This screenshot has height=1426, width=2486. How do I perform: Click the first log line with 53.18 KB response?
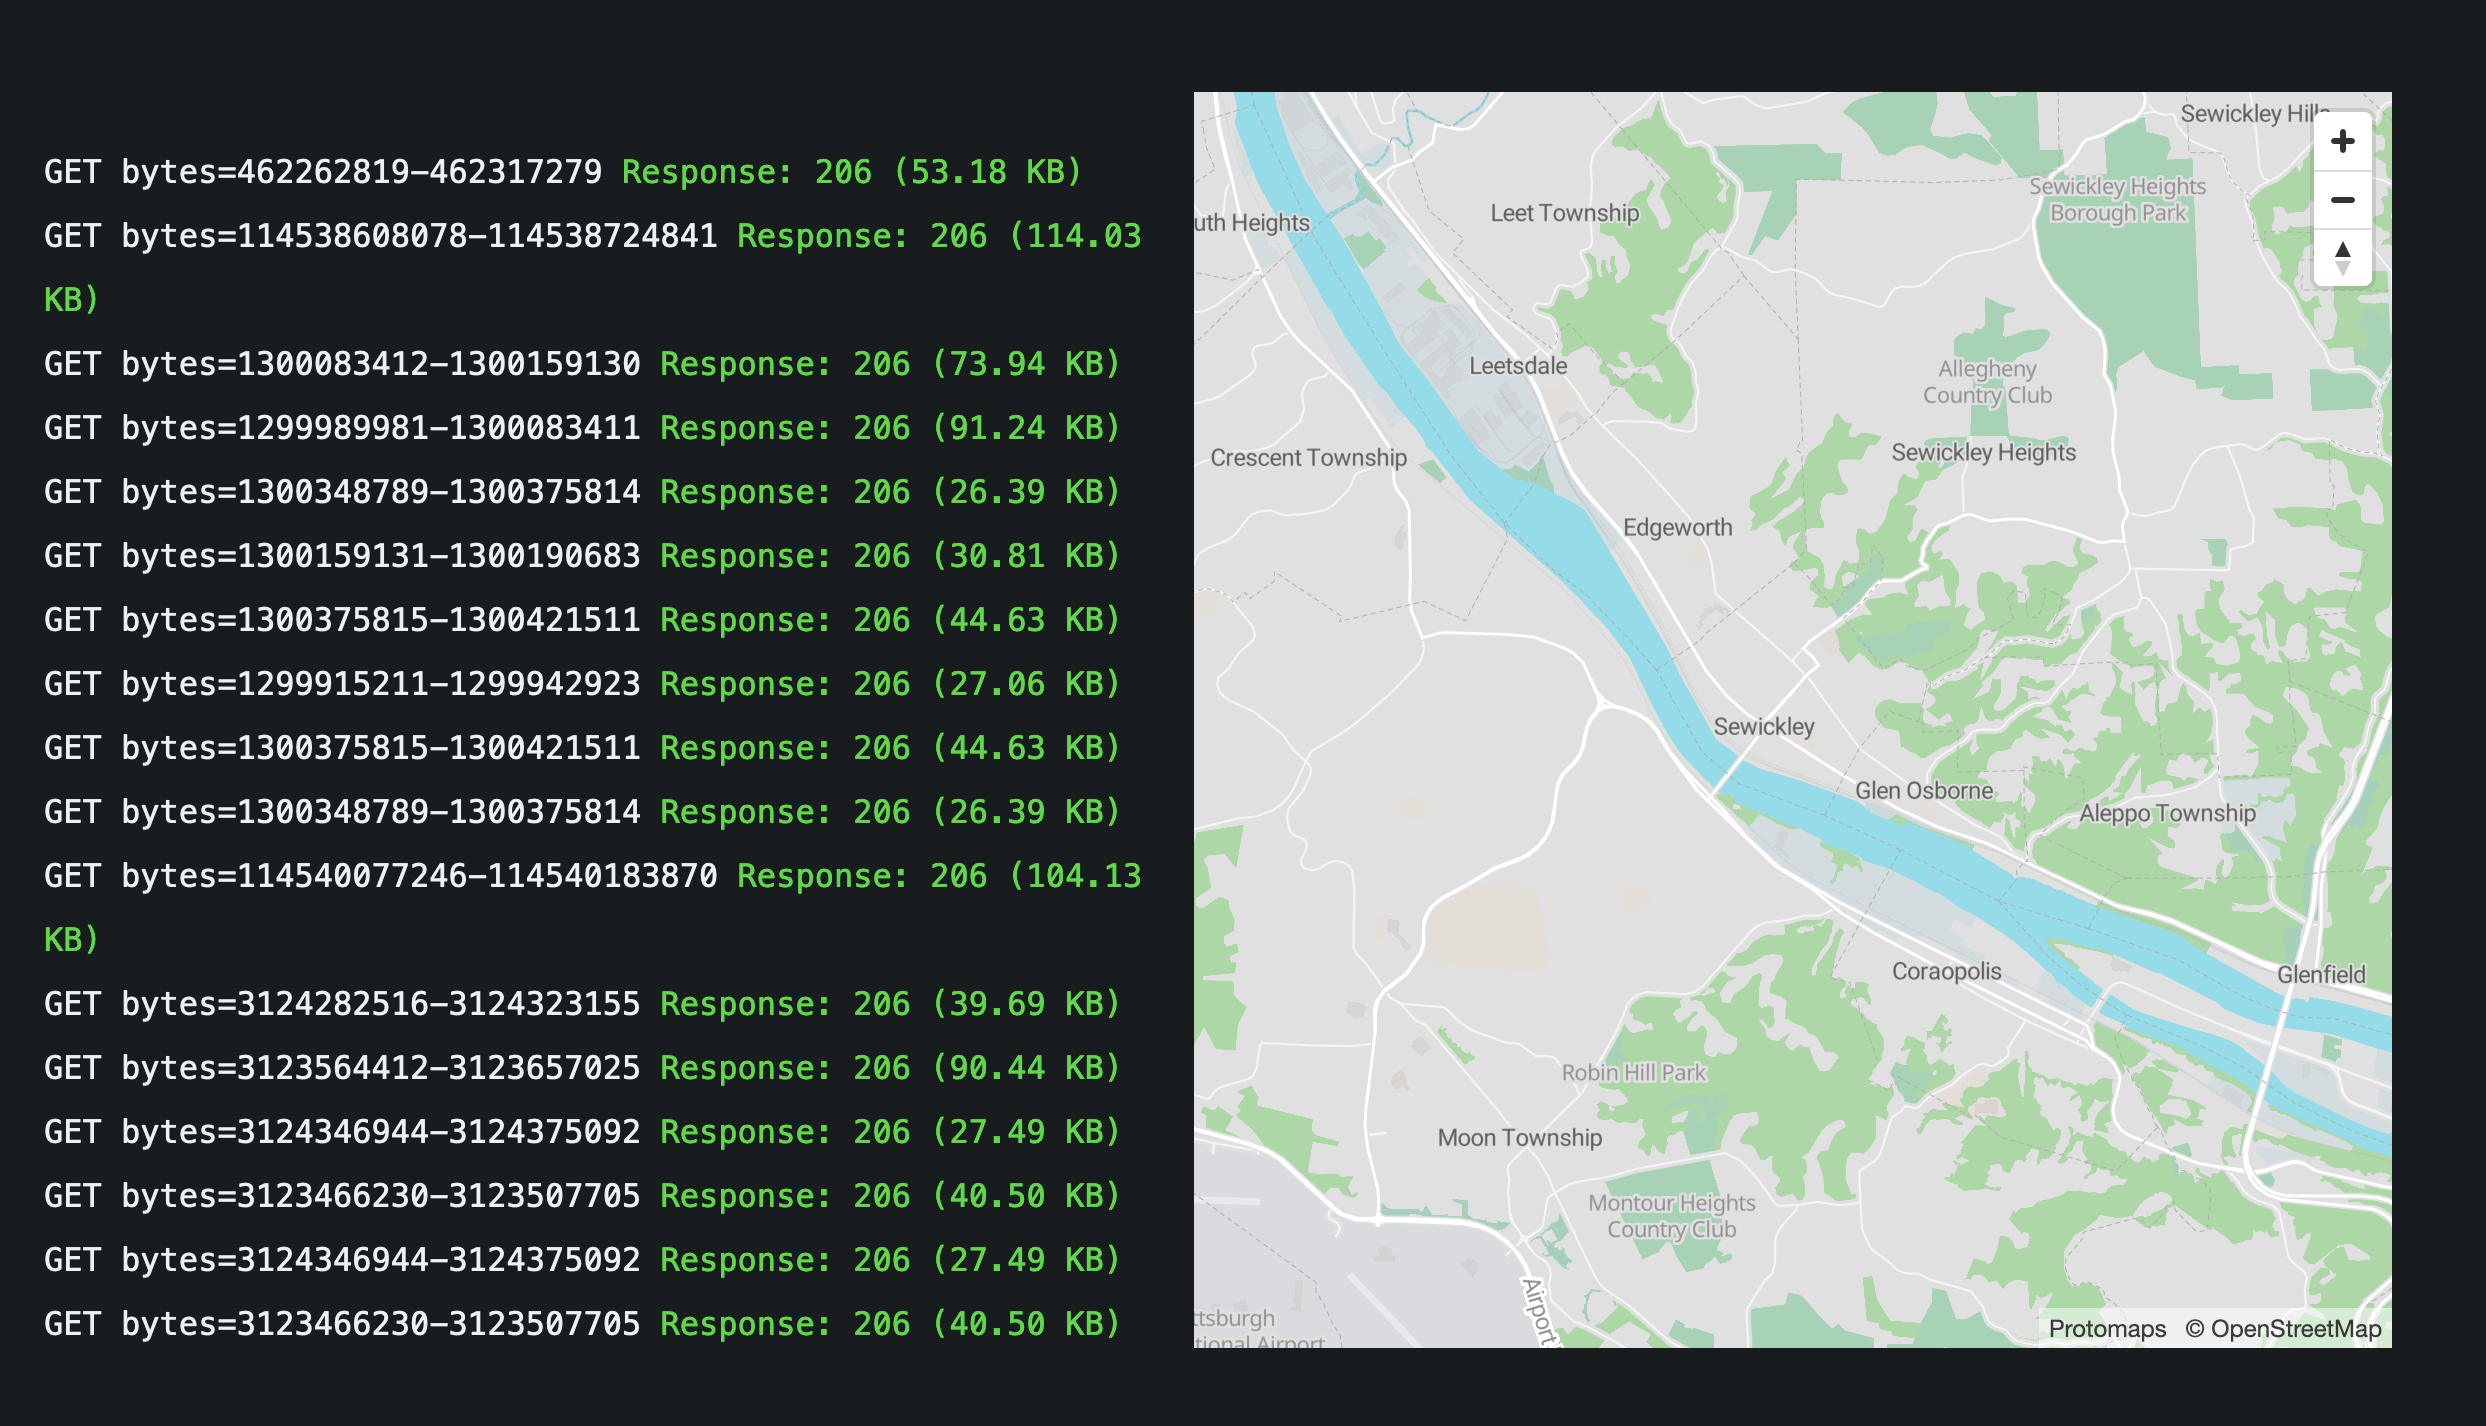pos(563,172)
